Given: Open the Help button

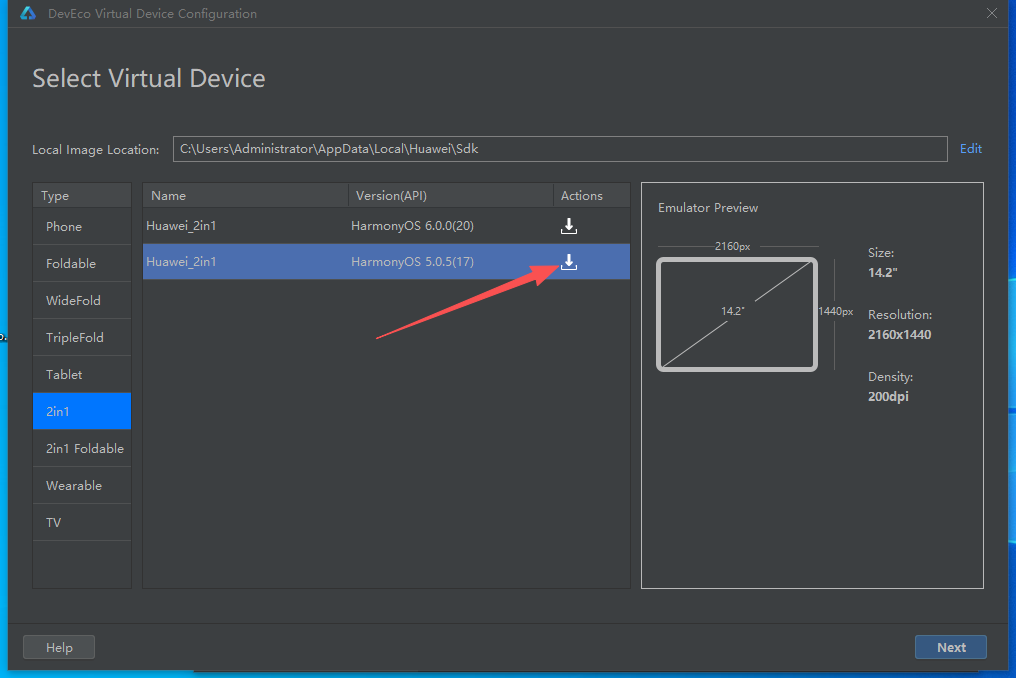Looking at the screenshot, I should click(x=59, y=647).
